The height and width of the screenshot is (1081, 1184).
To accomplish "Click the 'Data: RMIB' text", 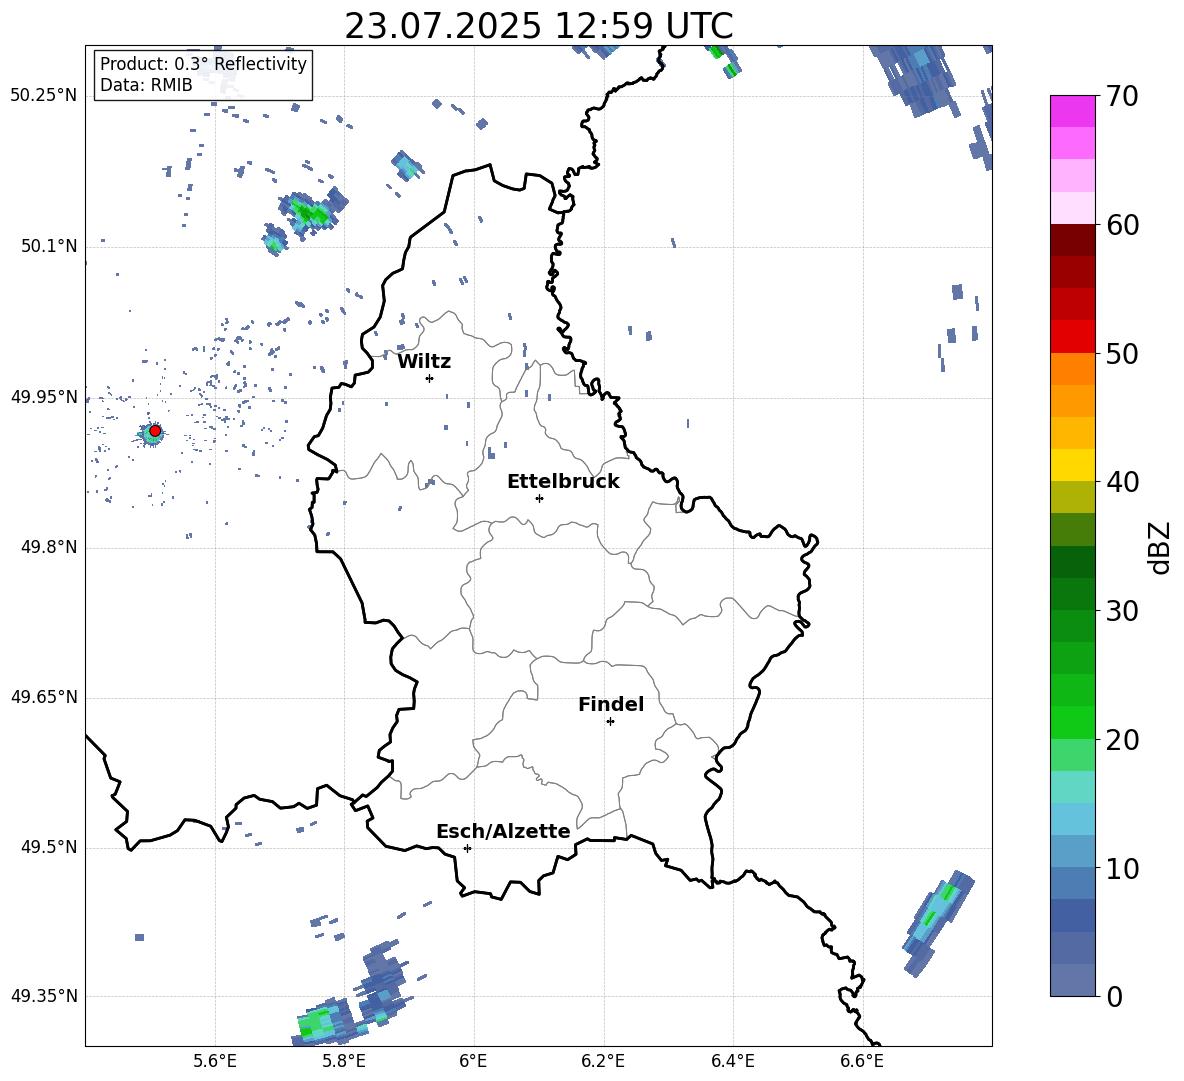I will (146, 85).
